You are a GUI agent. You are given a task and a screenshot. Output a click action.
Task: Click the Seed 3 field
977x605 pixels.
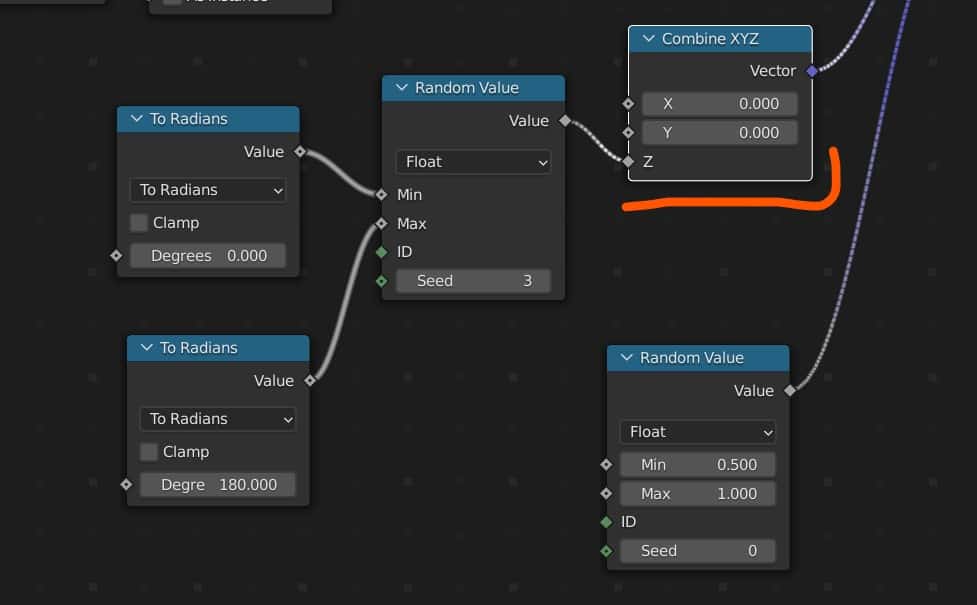[x=473, y=281]
